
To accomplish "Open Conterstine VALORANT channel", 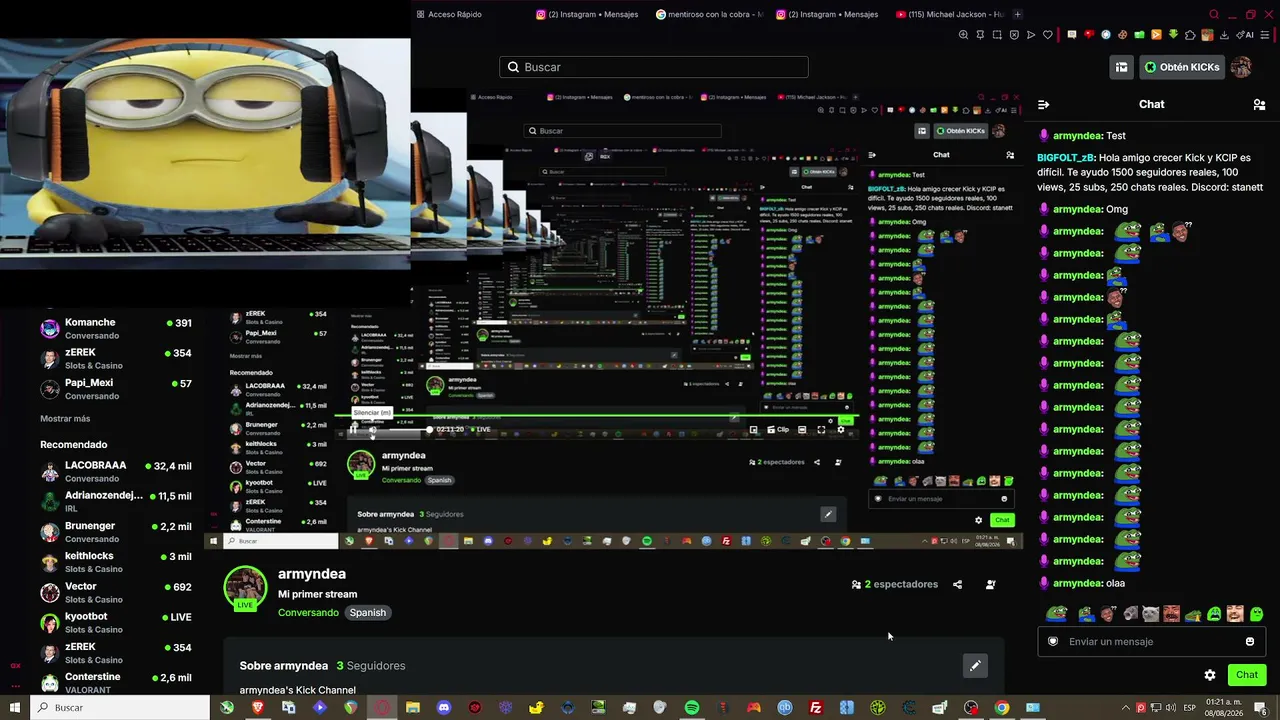I will 116,683.
